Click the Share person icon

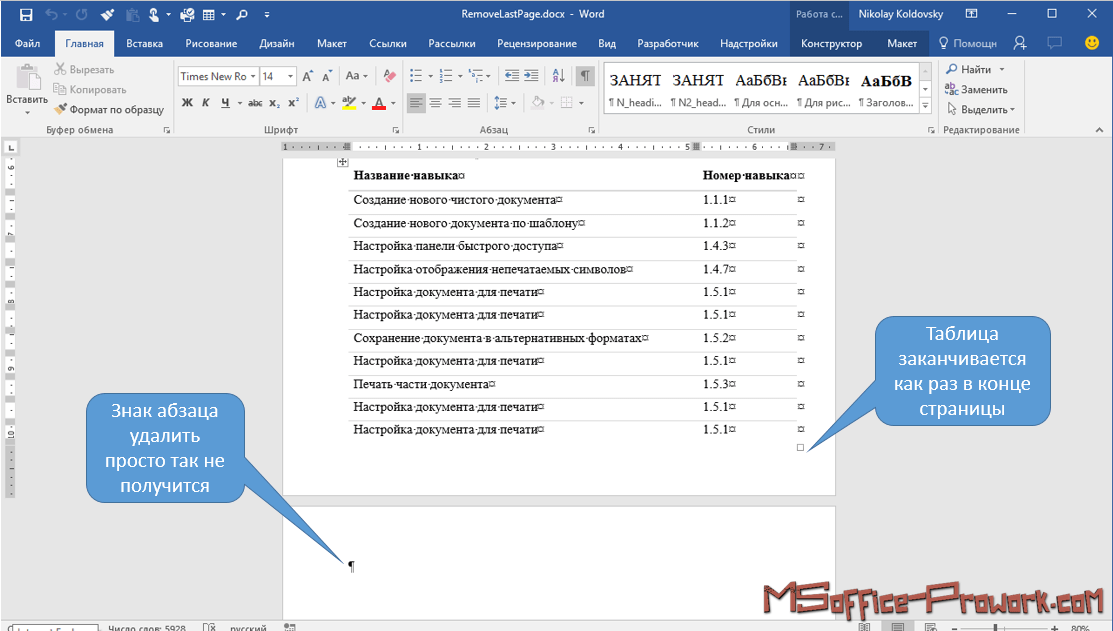pos(1020,43)
